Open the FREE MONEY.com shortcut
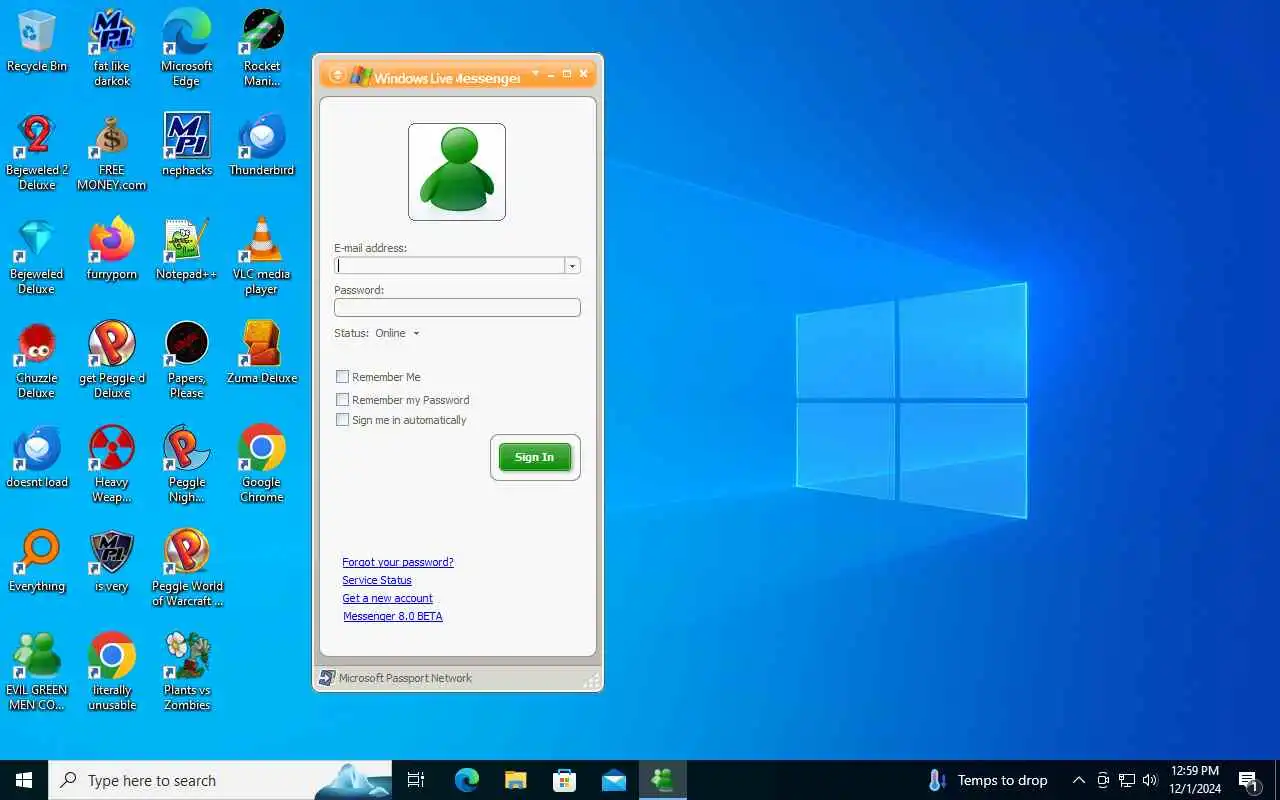The image size is (1280, 800). coord(112,152)
